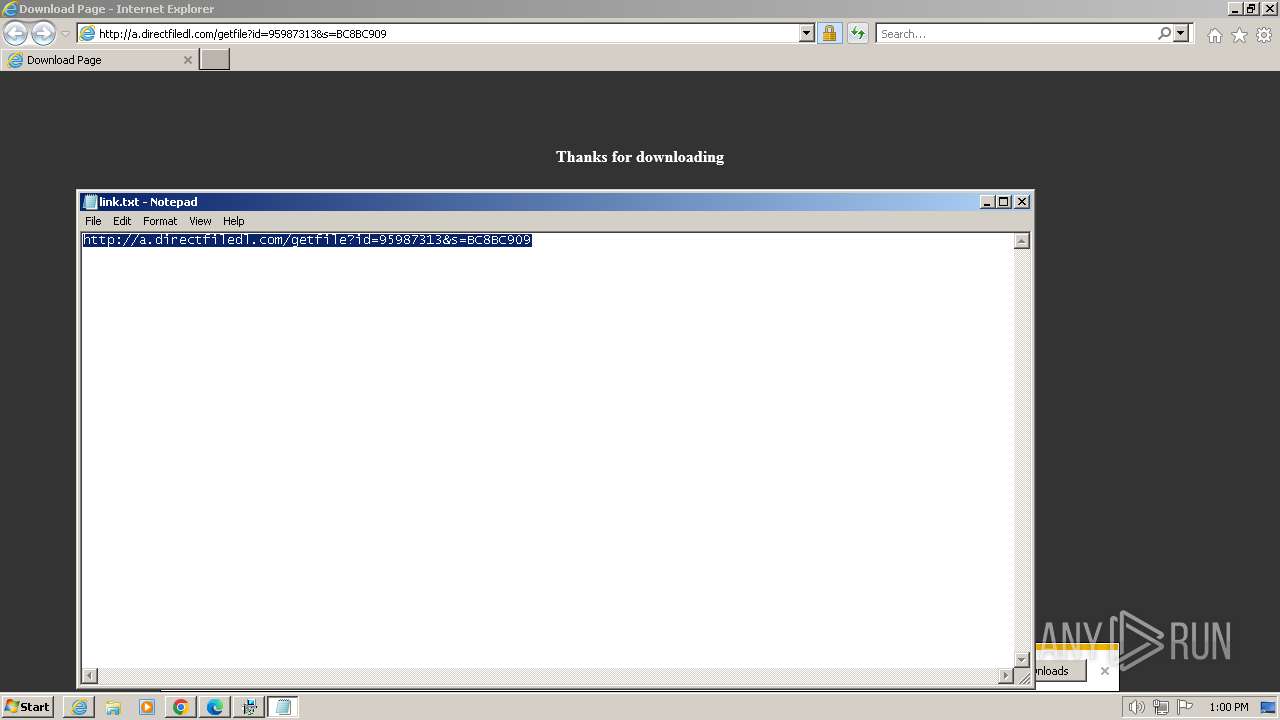1280x720 pixels.
Task: Run search with the magnifier icon
Action: pyautogui.click(x=1164, y=33)
